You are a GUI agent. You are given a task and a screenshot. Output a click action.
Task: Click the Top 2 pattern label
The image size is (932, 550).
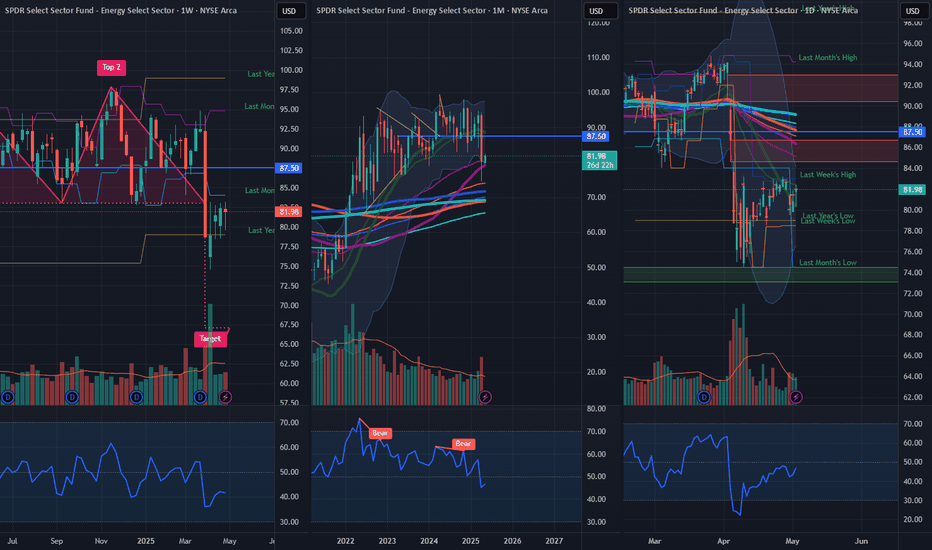(111, 67)
